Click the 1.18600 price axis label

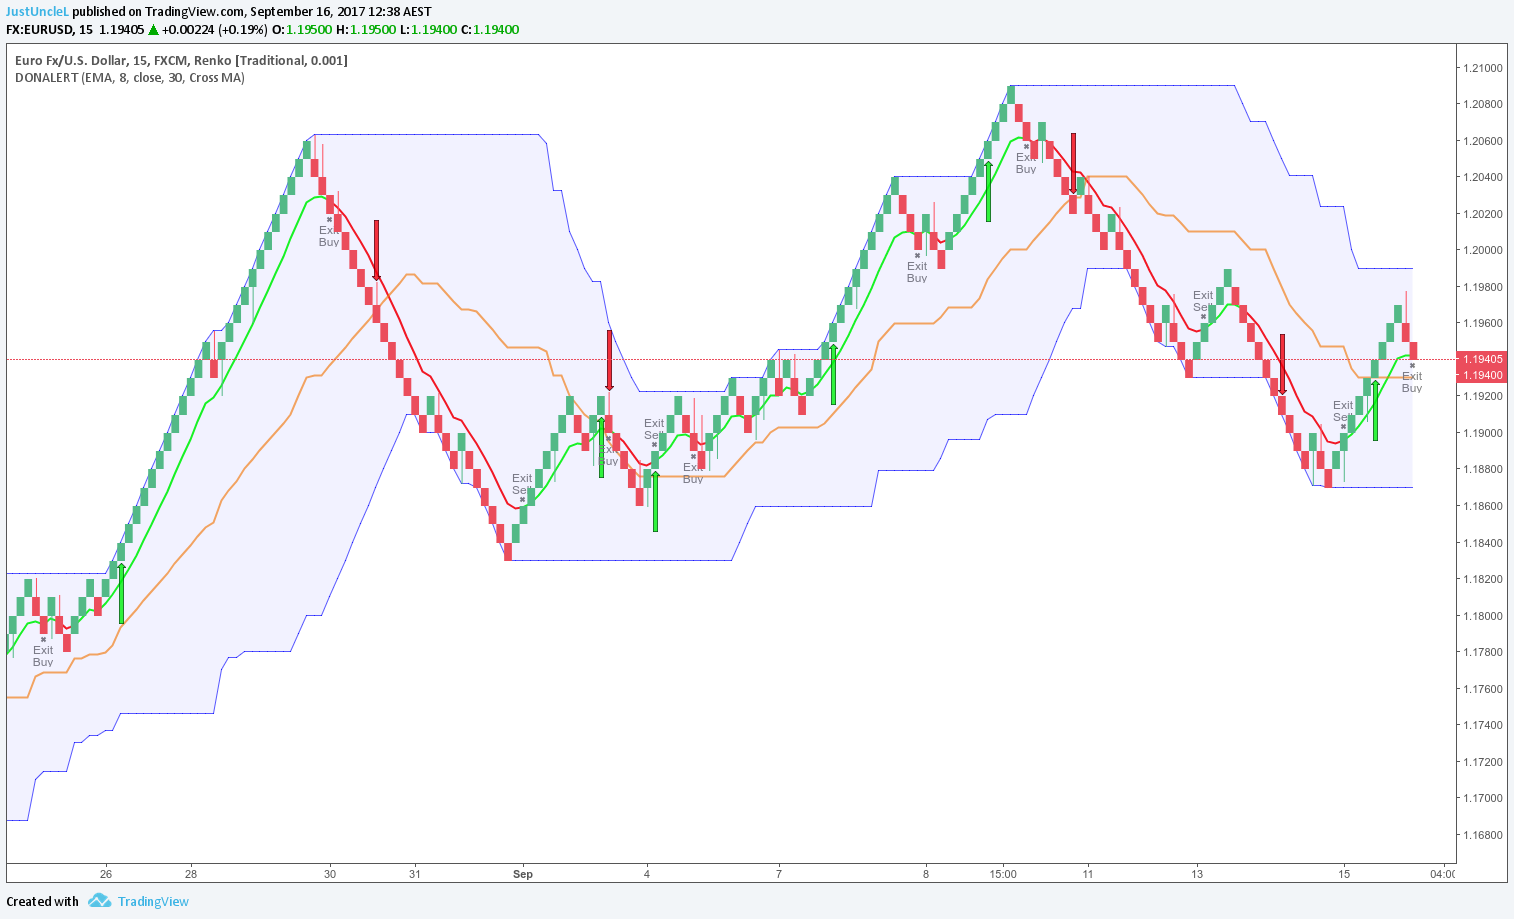1482,506
